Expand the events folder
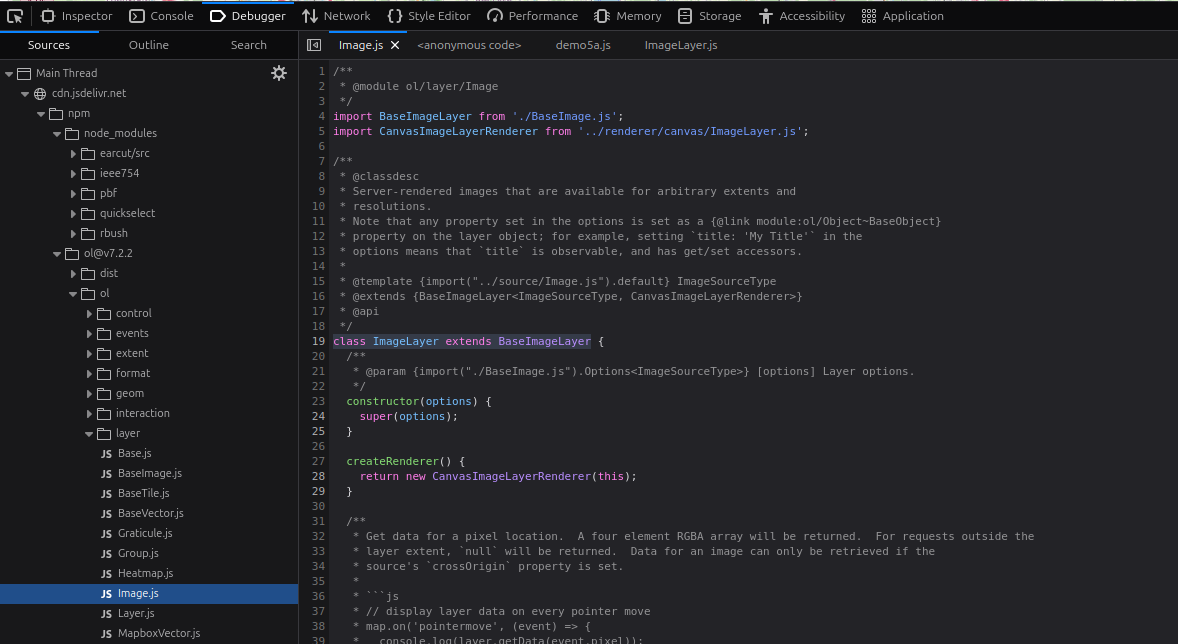This screenshot has width=1178, height=644. point(89,334)
